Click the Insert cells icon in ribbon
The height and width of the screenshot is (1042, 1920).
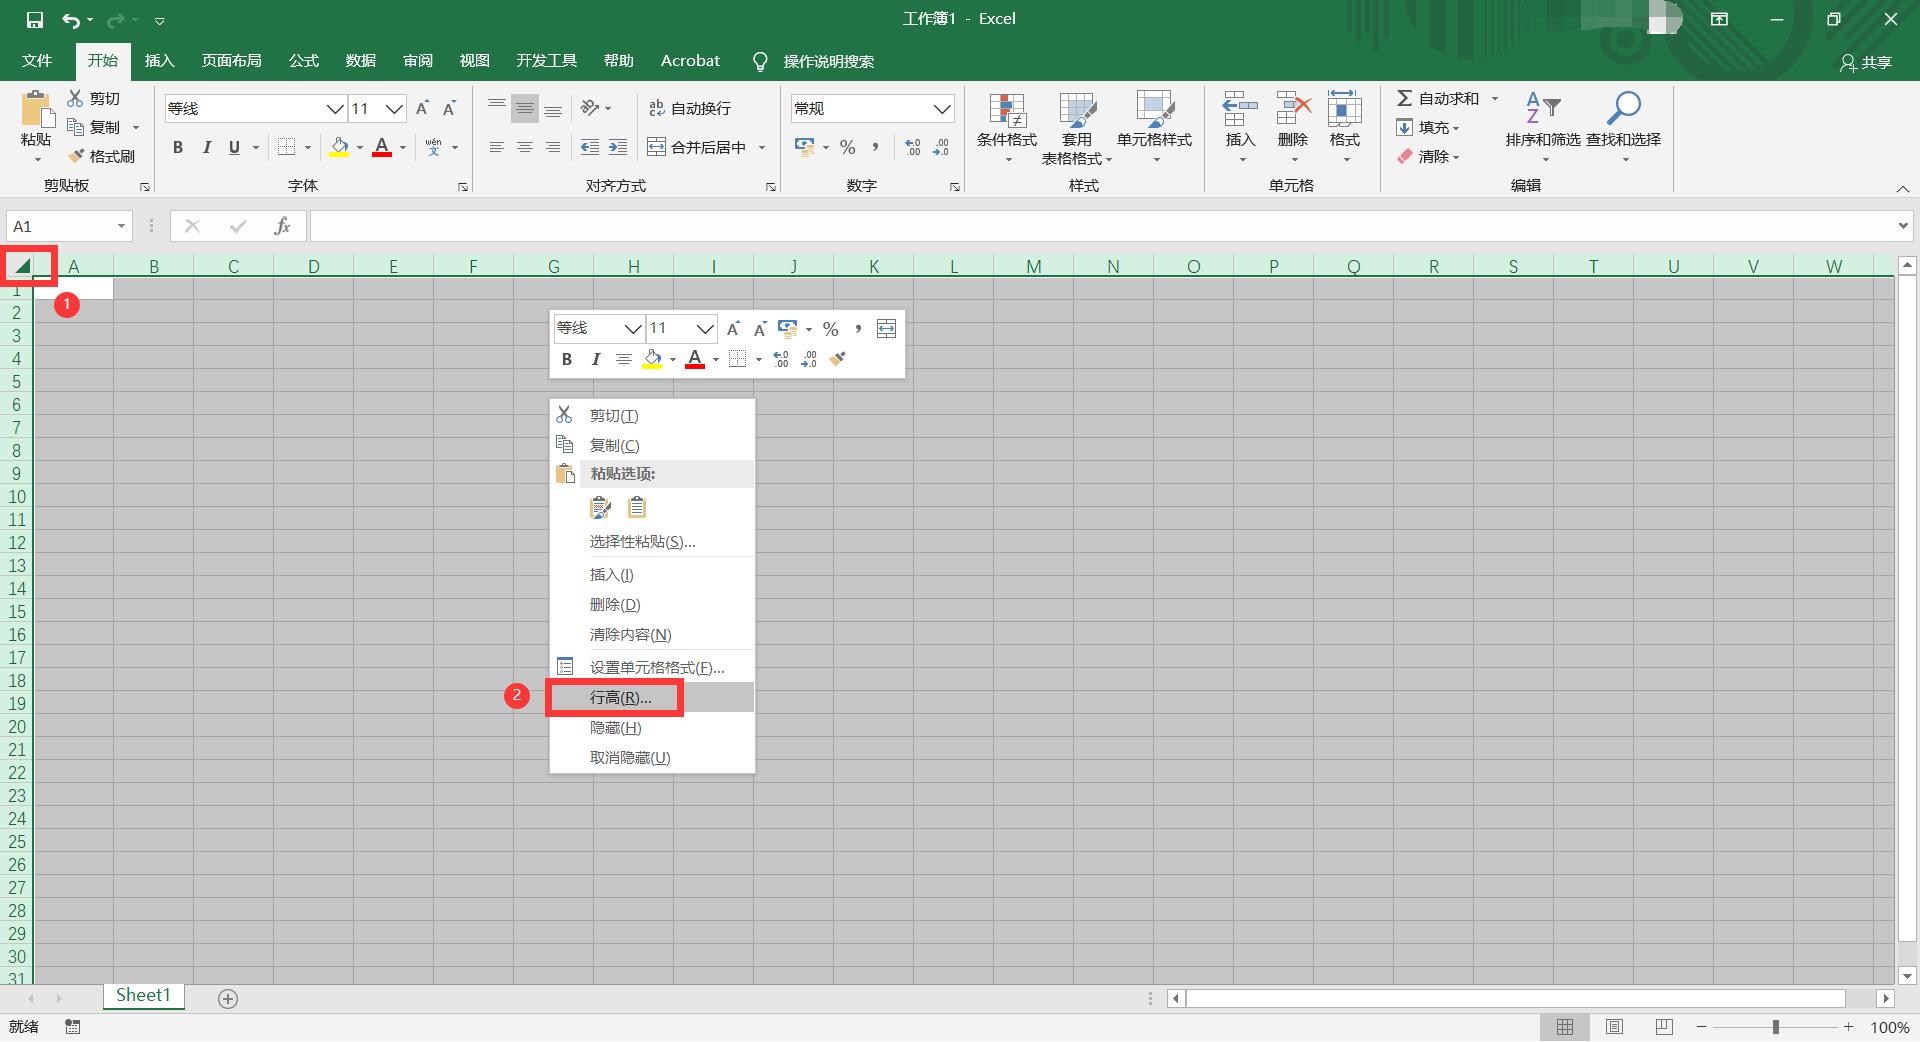point(1240,107)
